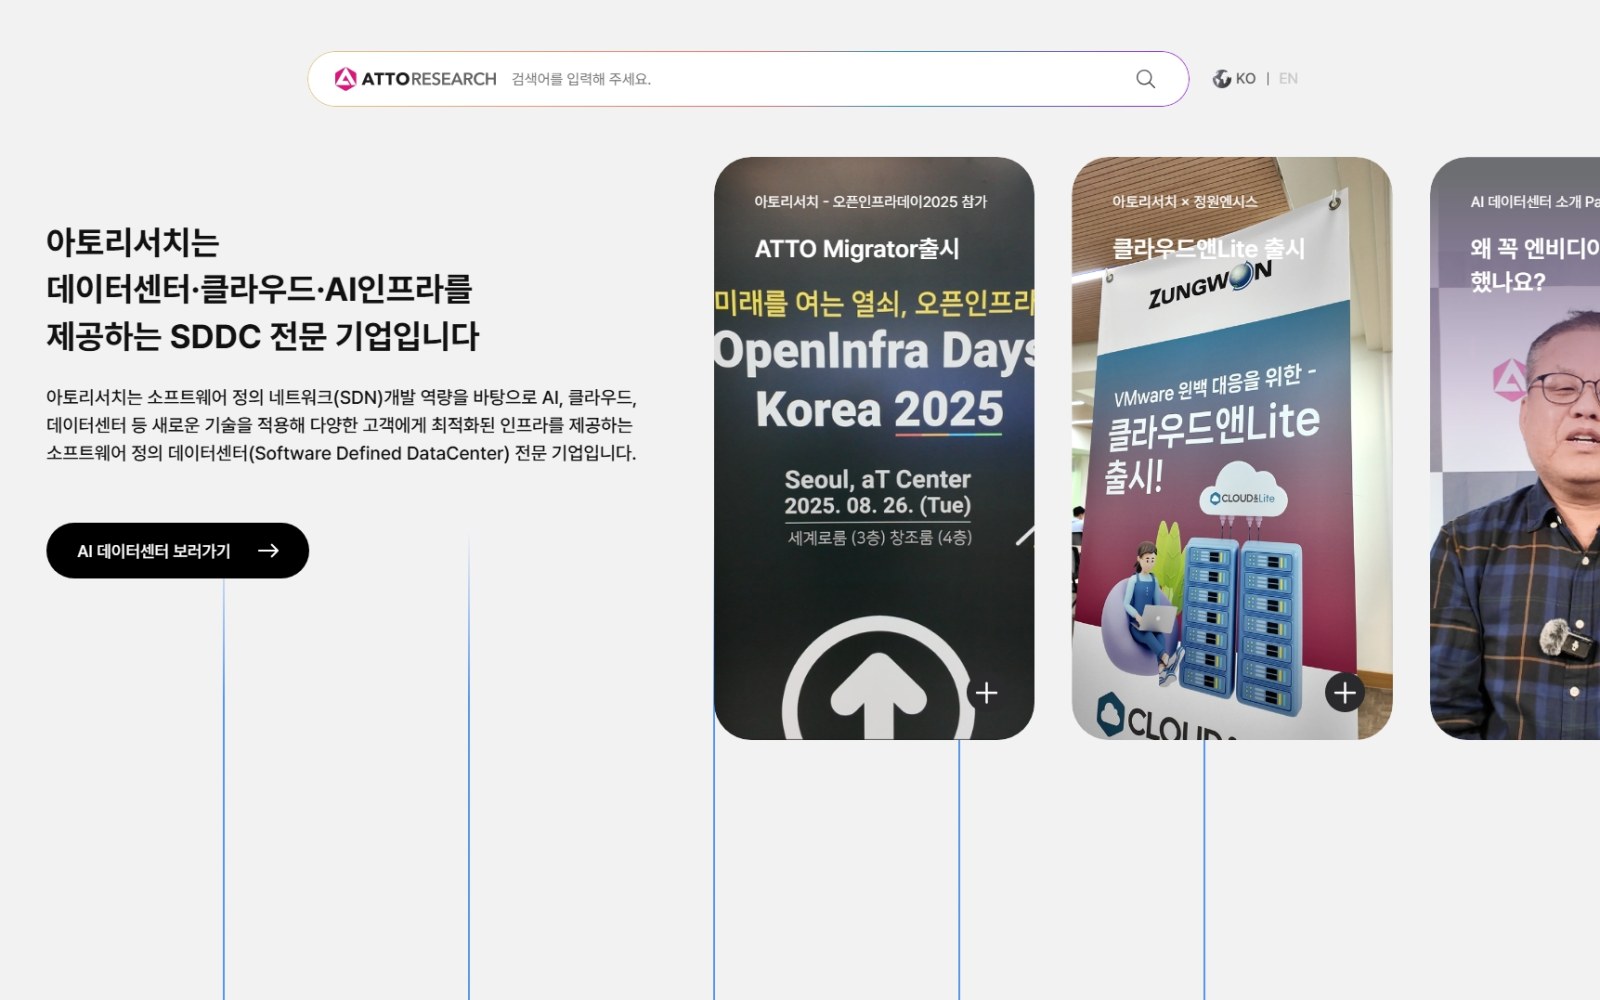Click the ATTO Research logo

coord(415,79)
